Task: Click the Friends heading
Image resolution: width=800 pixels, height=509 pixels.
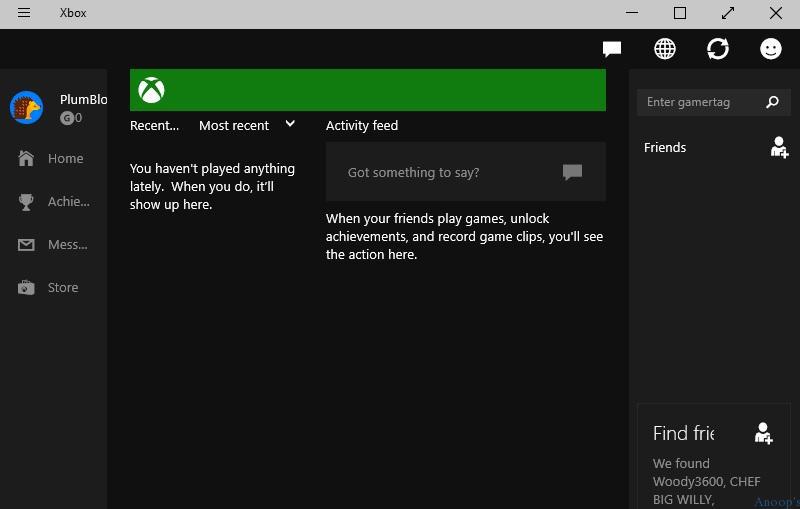Action: [x=665, y=147]
